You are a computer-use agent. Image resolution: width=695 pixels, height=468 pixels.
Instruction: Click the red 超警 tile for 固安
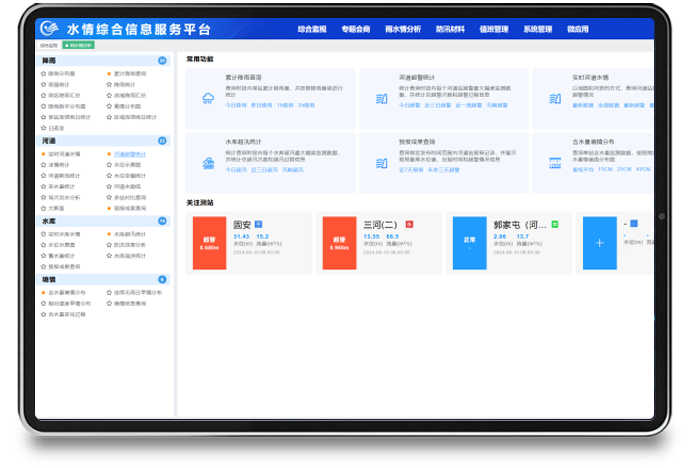coord(210,243)
